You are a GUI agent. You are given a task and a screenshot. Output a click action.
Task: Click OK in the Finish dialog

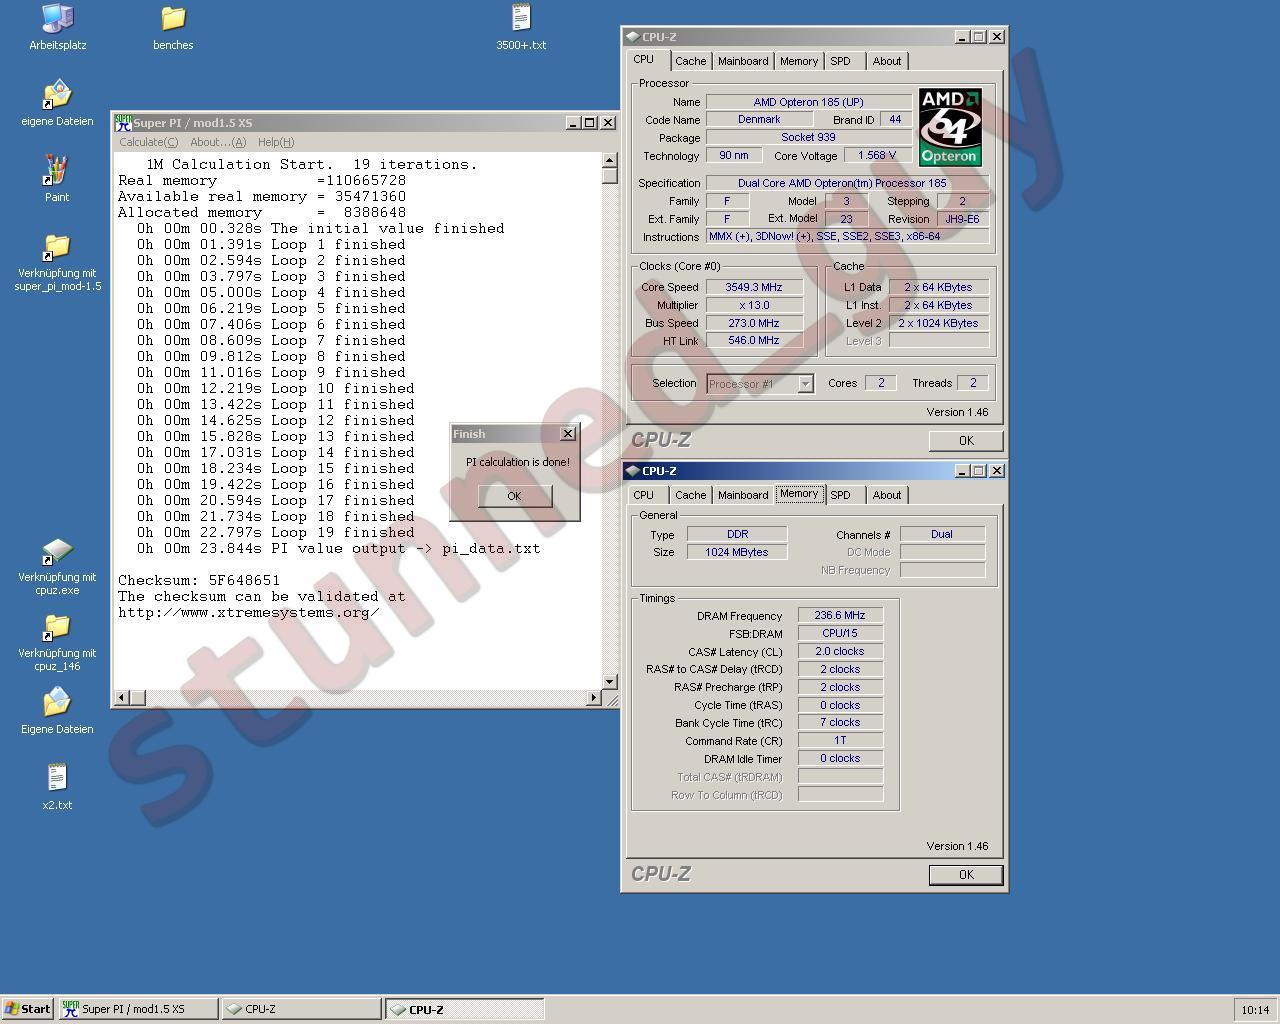(514, 496)
